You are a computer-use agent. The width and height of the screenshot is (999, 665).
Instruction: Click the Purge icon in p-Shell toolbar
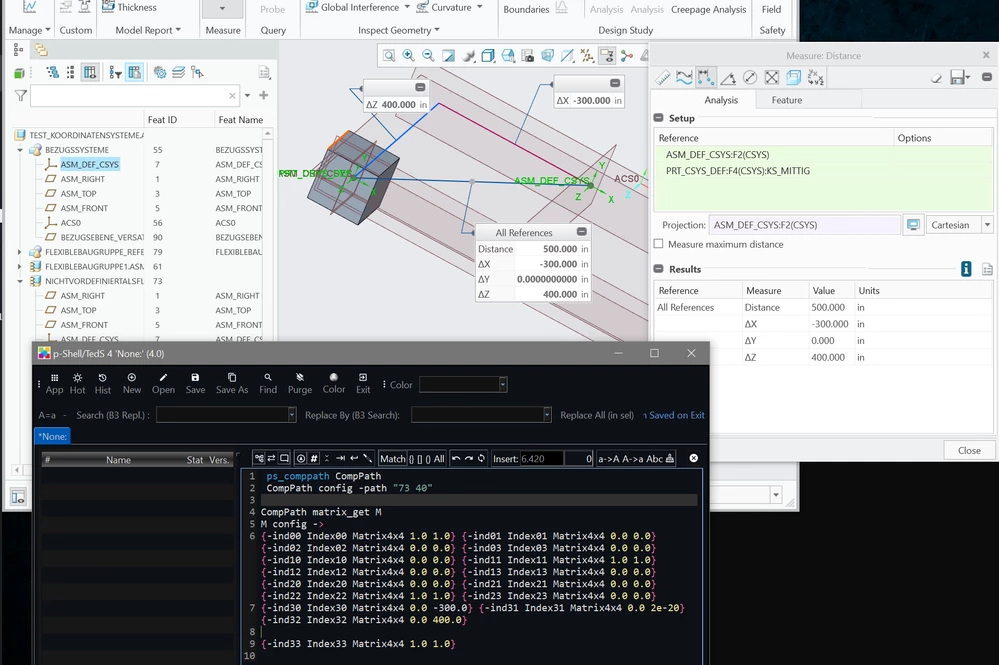click(x=299, y=383)
